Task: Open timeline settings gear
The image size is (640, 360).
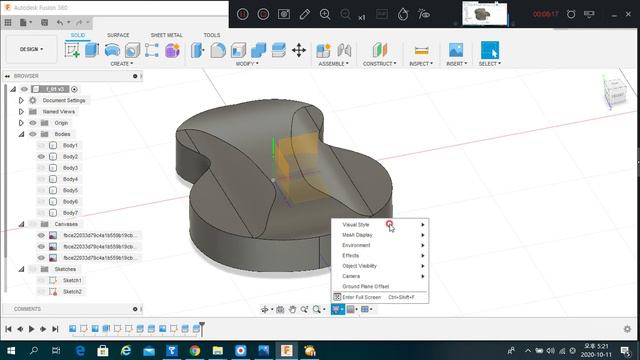Action: coord(627,329)
